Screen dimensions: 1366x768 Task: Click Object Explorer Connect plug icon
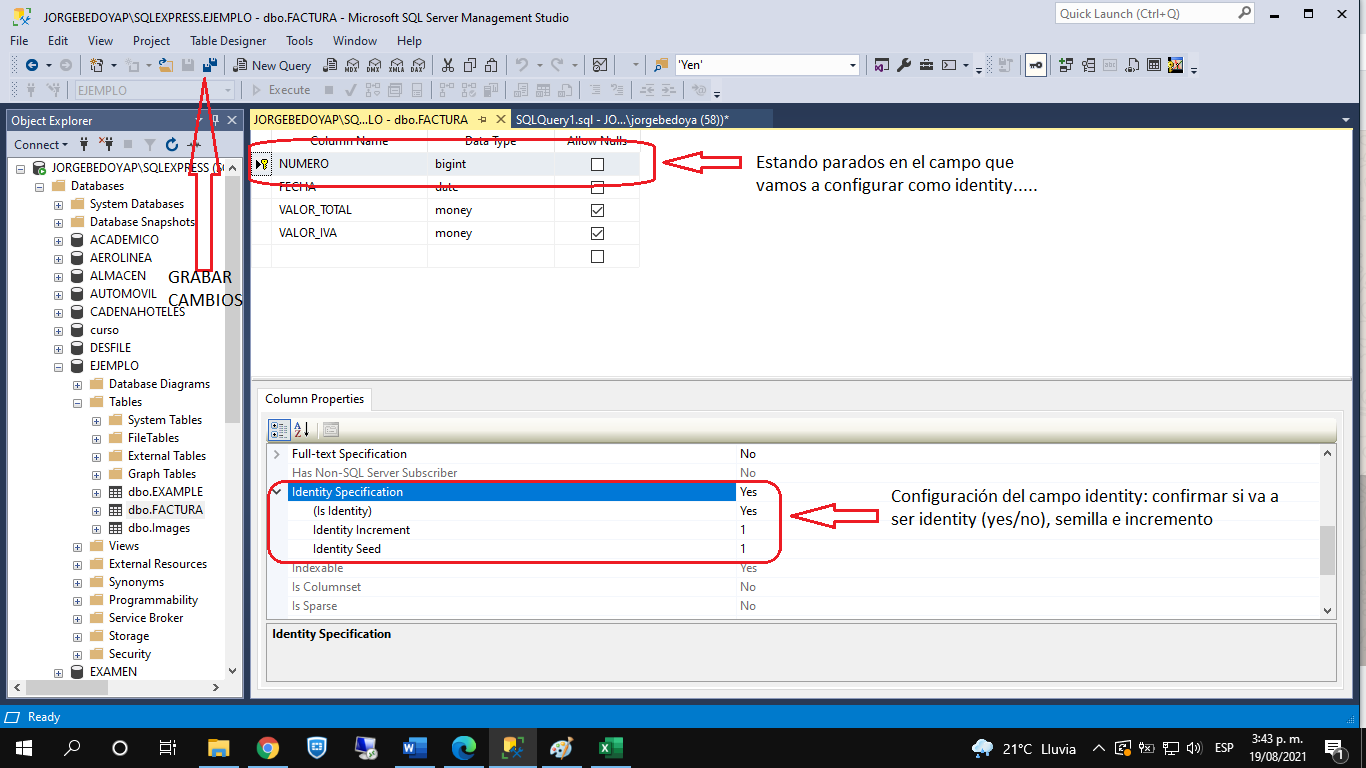click(x=84, y=144)
